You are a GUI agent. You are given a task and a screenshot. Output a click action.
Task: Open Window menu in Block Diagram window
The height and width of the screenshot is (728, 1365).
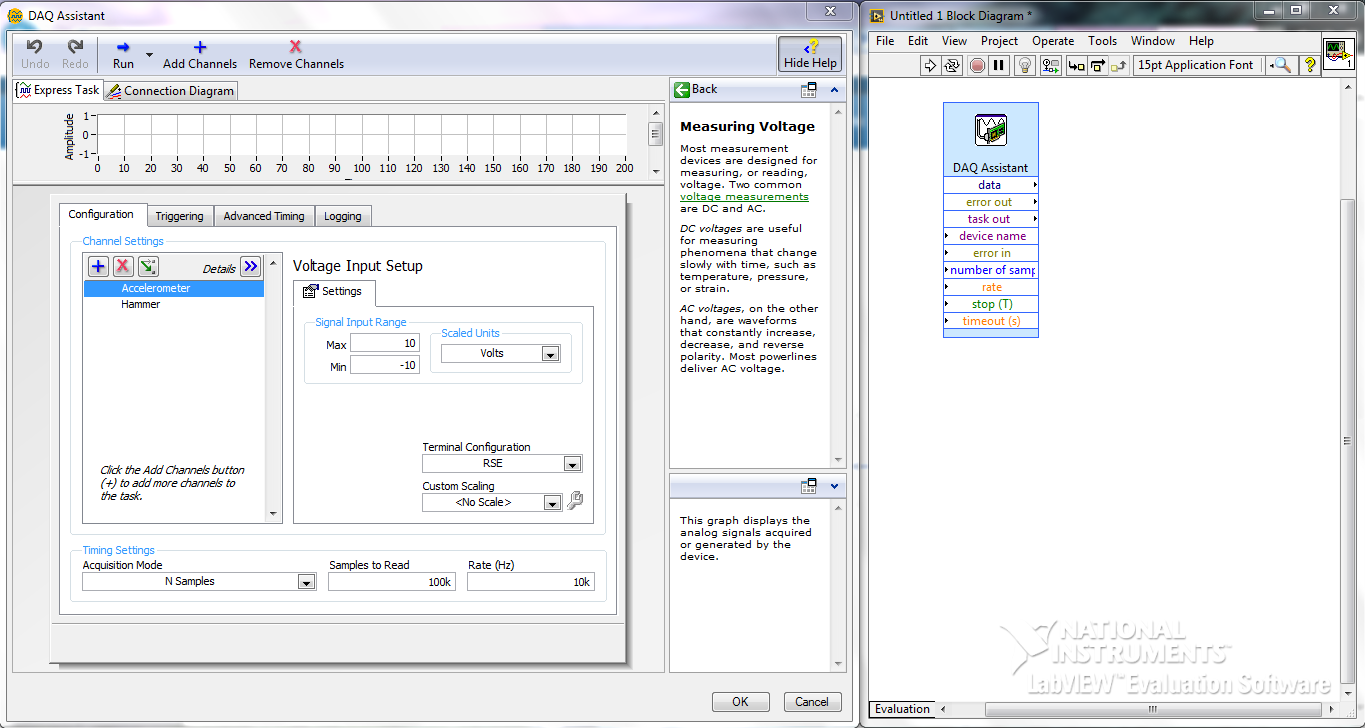1153,41
